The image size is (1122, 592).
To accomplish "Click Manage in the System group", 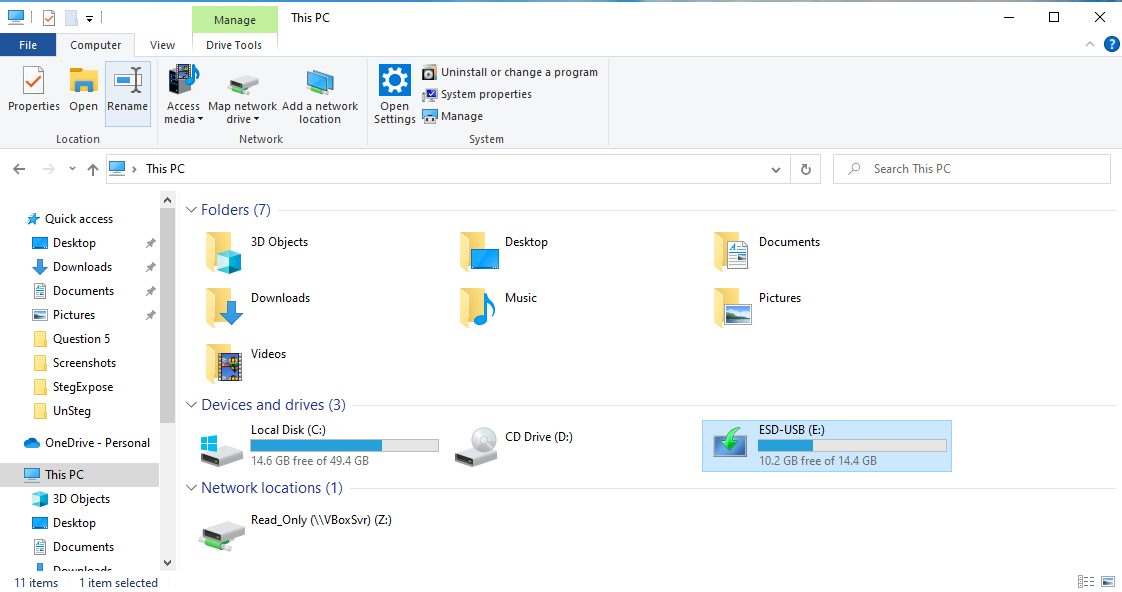I will (452, 116).
